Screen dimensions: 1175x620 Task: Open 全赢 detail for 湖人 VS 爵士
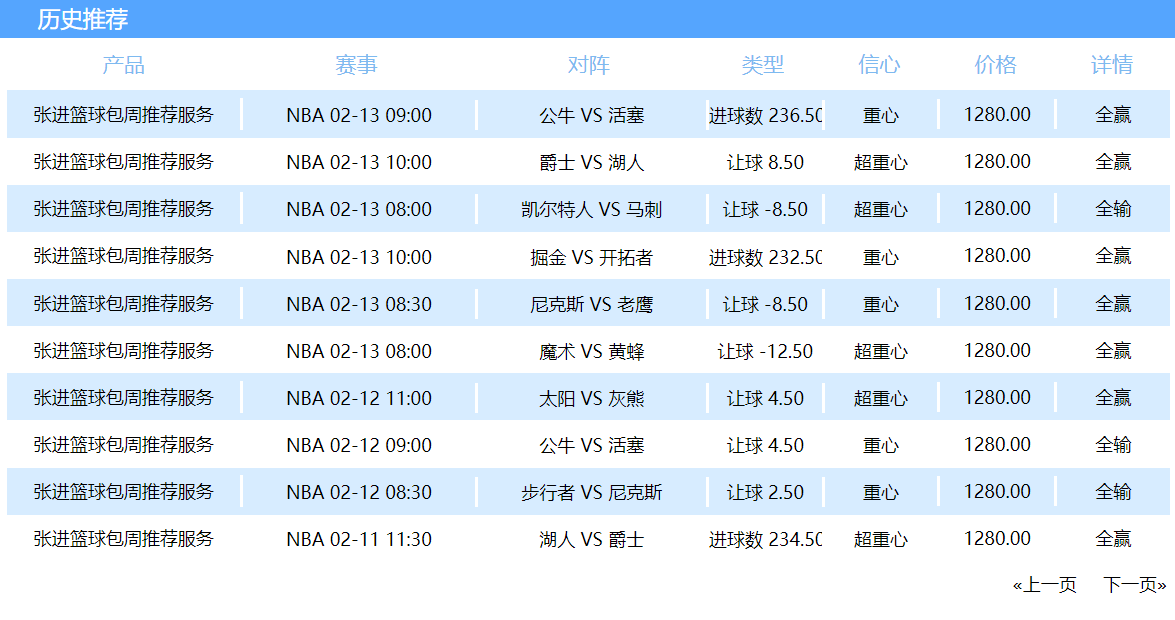click(1113, 539)
